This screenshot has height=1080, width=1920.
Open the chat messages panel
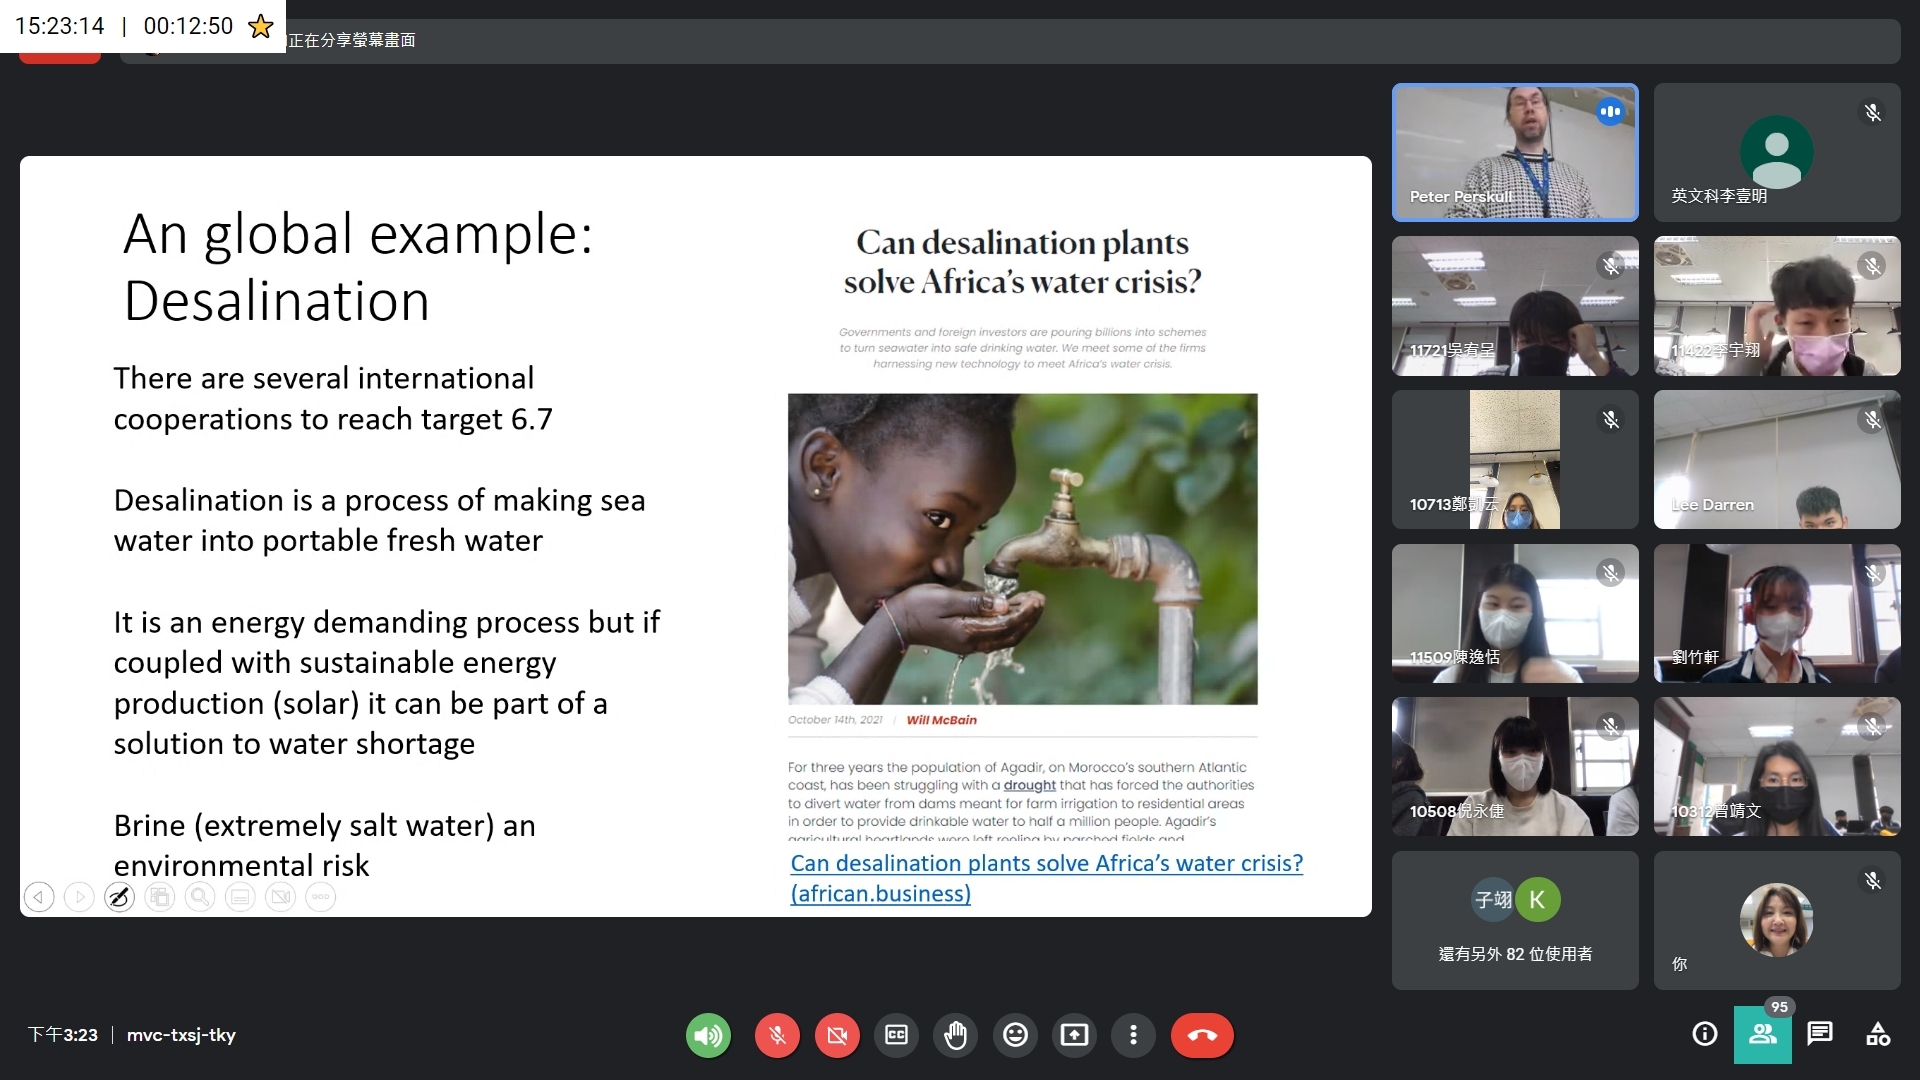tap(1820, 1034)
